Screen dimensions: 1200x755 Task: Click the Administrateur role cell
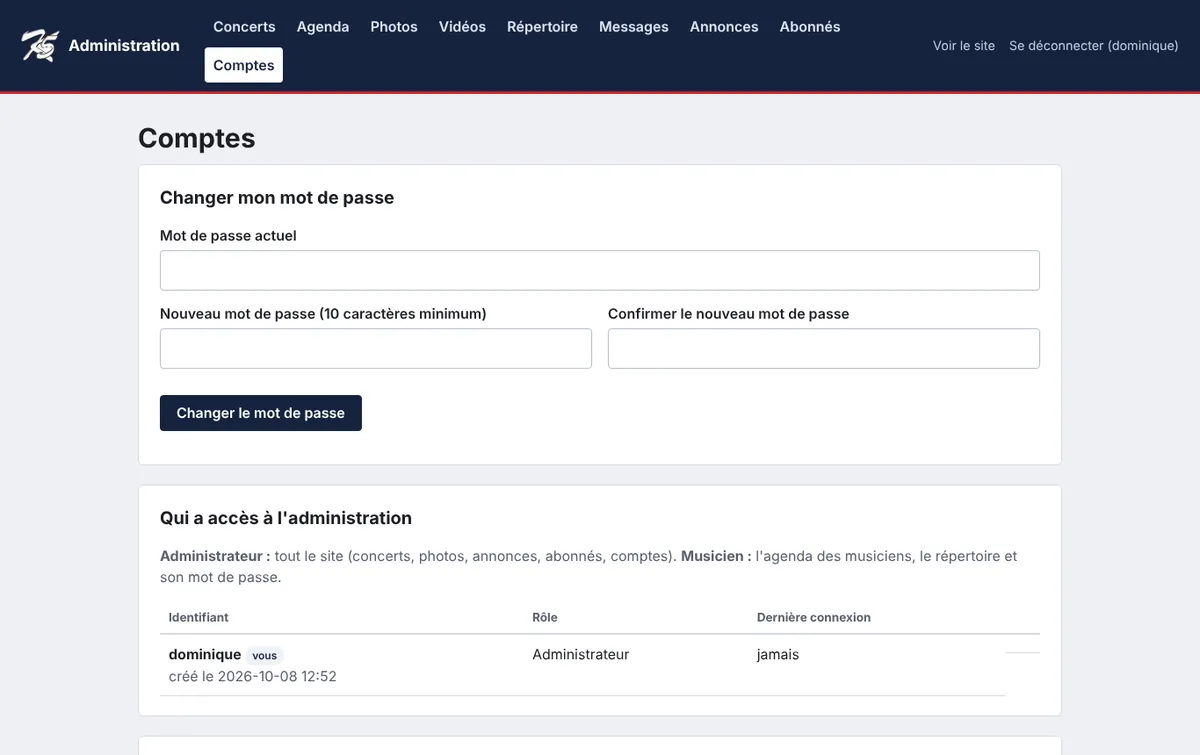(581, 655)
